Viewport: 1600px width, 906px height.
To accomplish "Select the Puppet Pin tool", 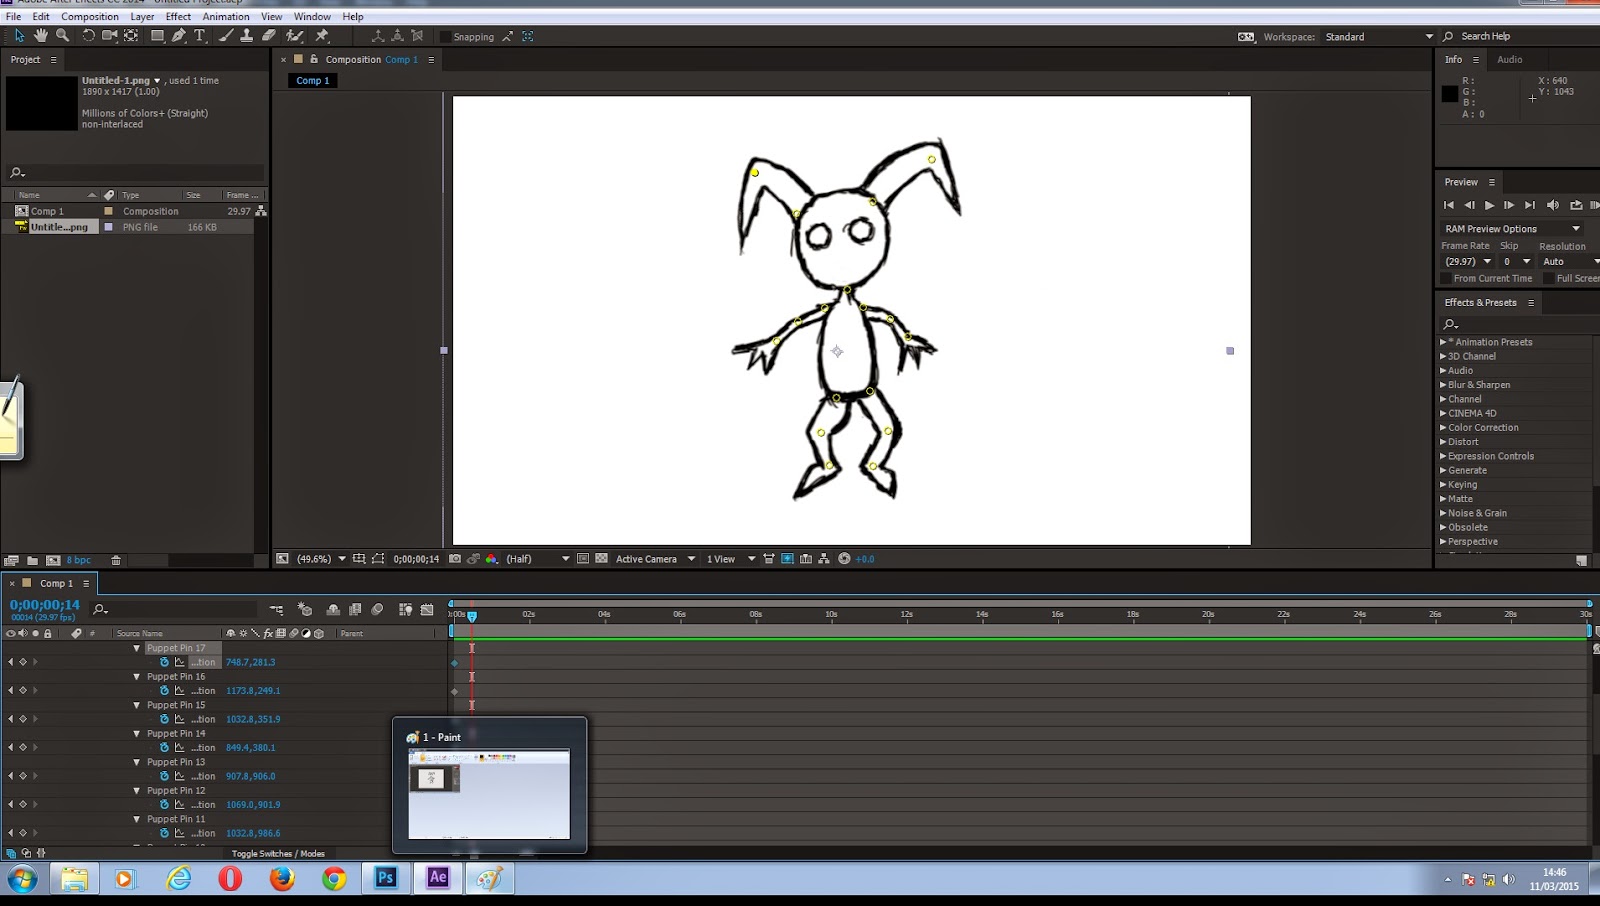I will pyautogui.click(x=322, y=36).
